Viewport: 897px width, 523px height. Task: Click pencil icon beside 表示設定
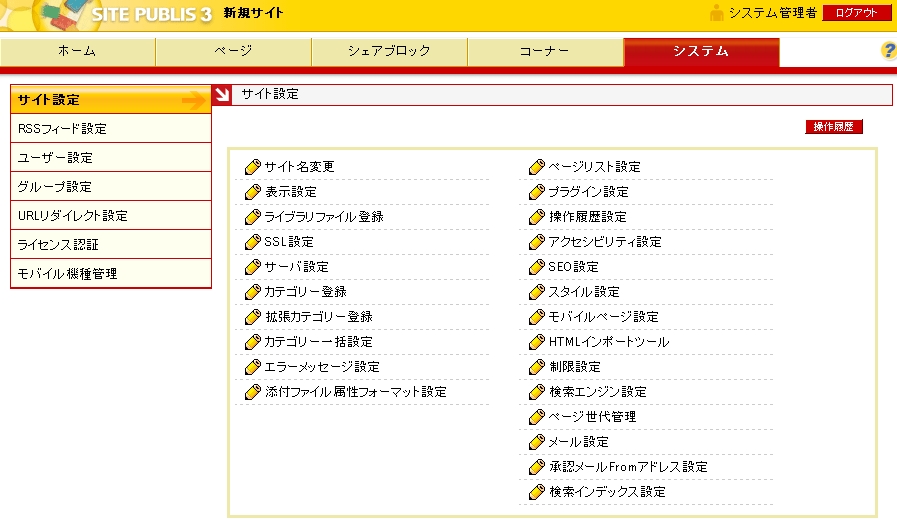tap(253, 192)
